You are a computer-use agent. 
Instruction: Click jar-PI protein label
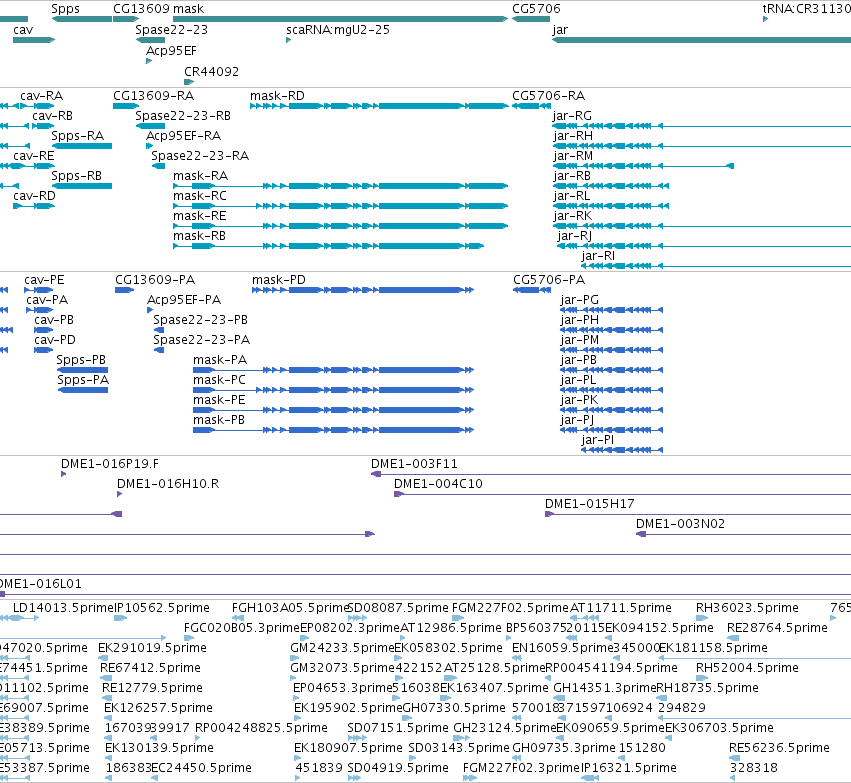[x=598, y=440]
